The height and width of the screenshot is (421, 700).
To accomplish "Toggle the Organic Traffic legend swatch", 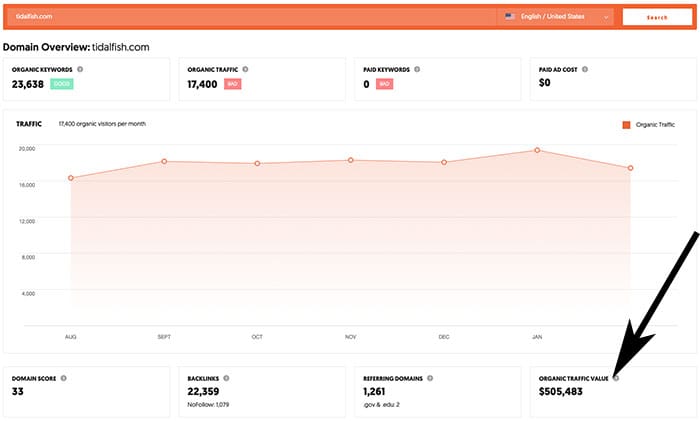I will click(626, 125).
